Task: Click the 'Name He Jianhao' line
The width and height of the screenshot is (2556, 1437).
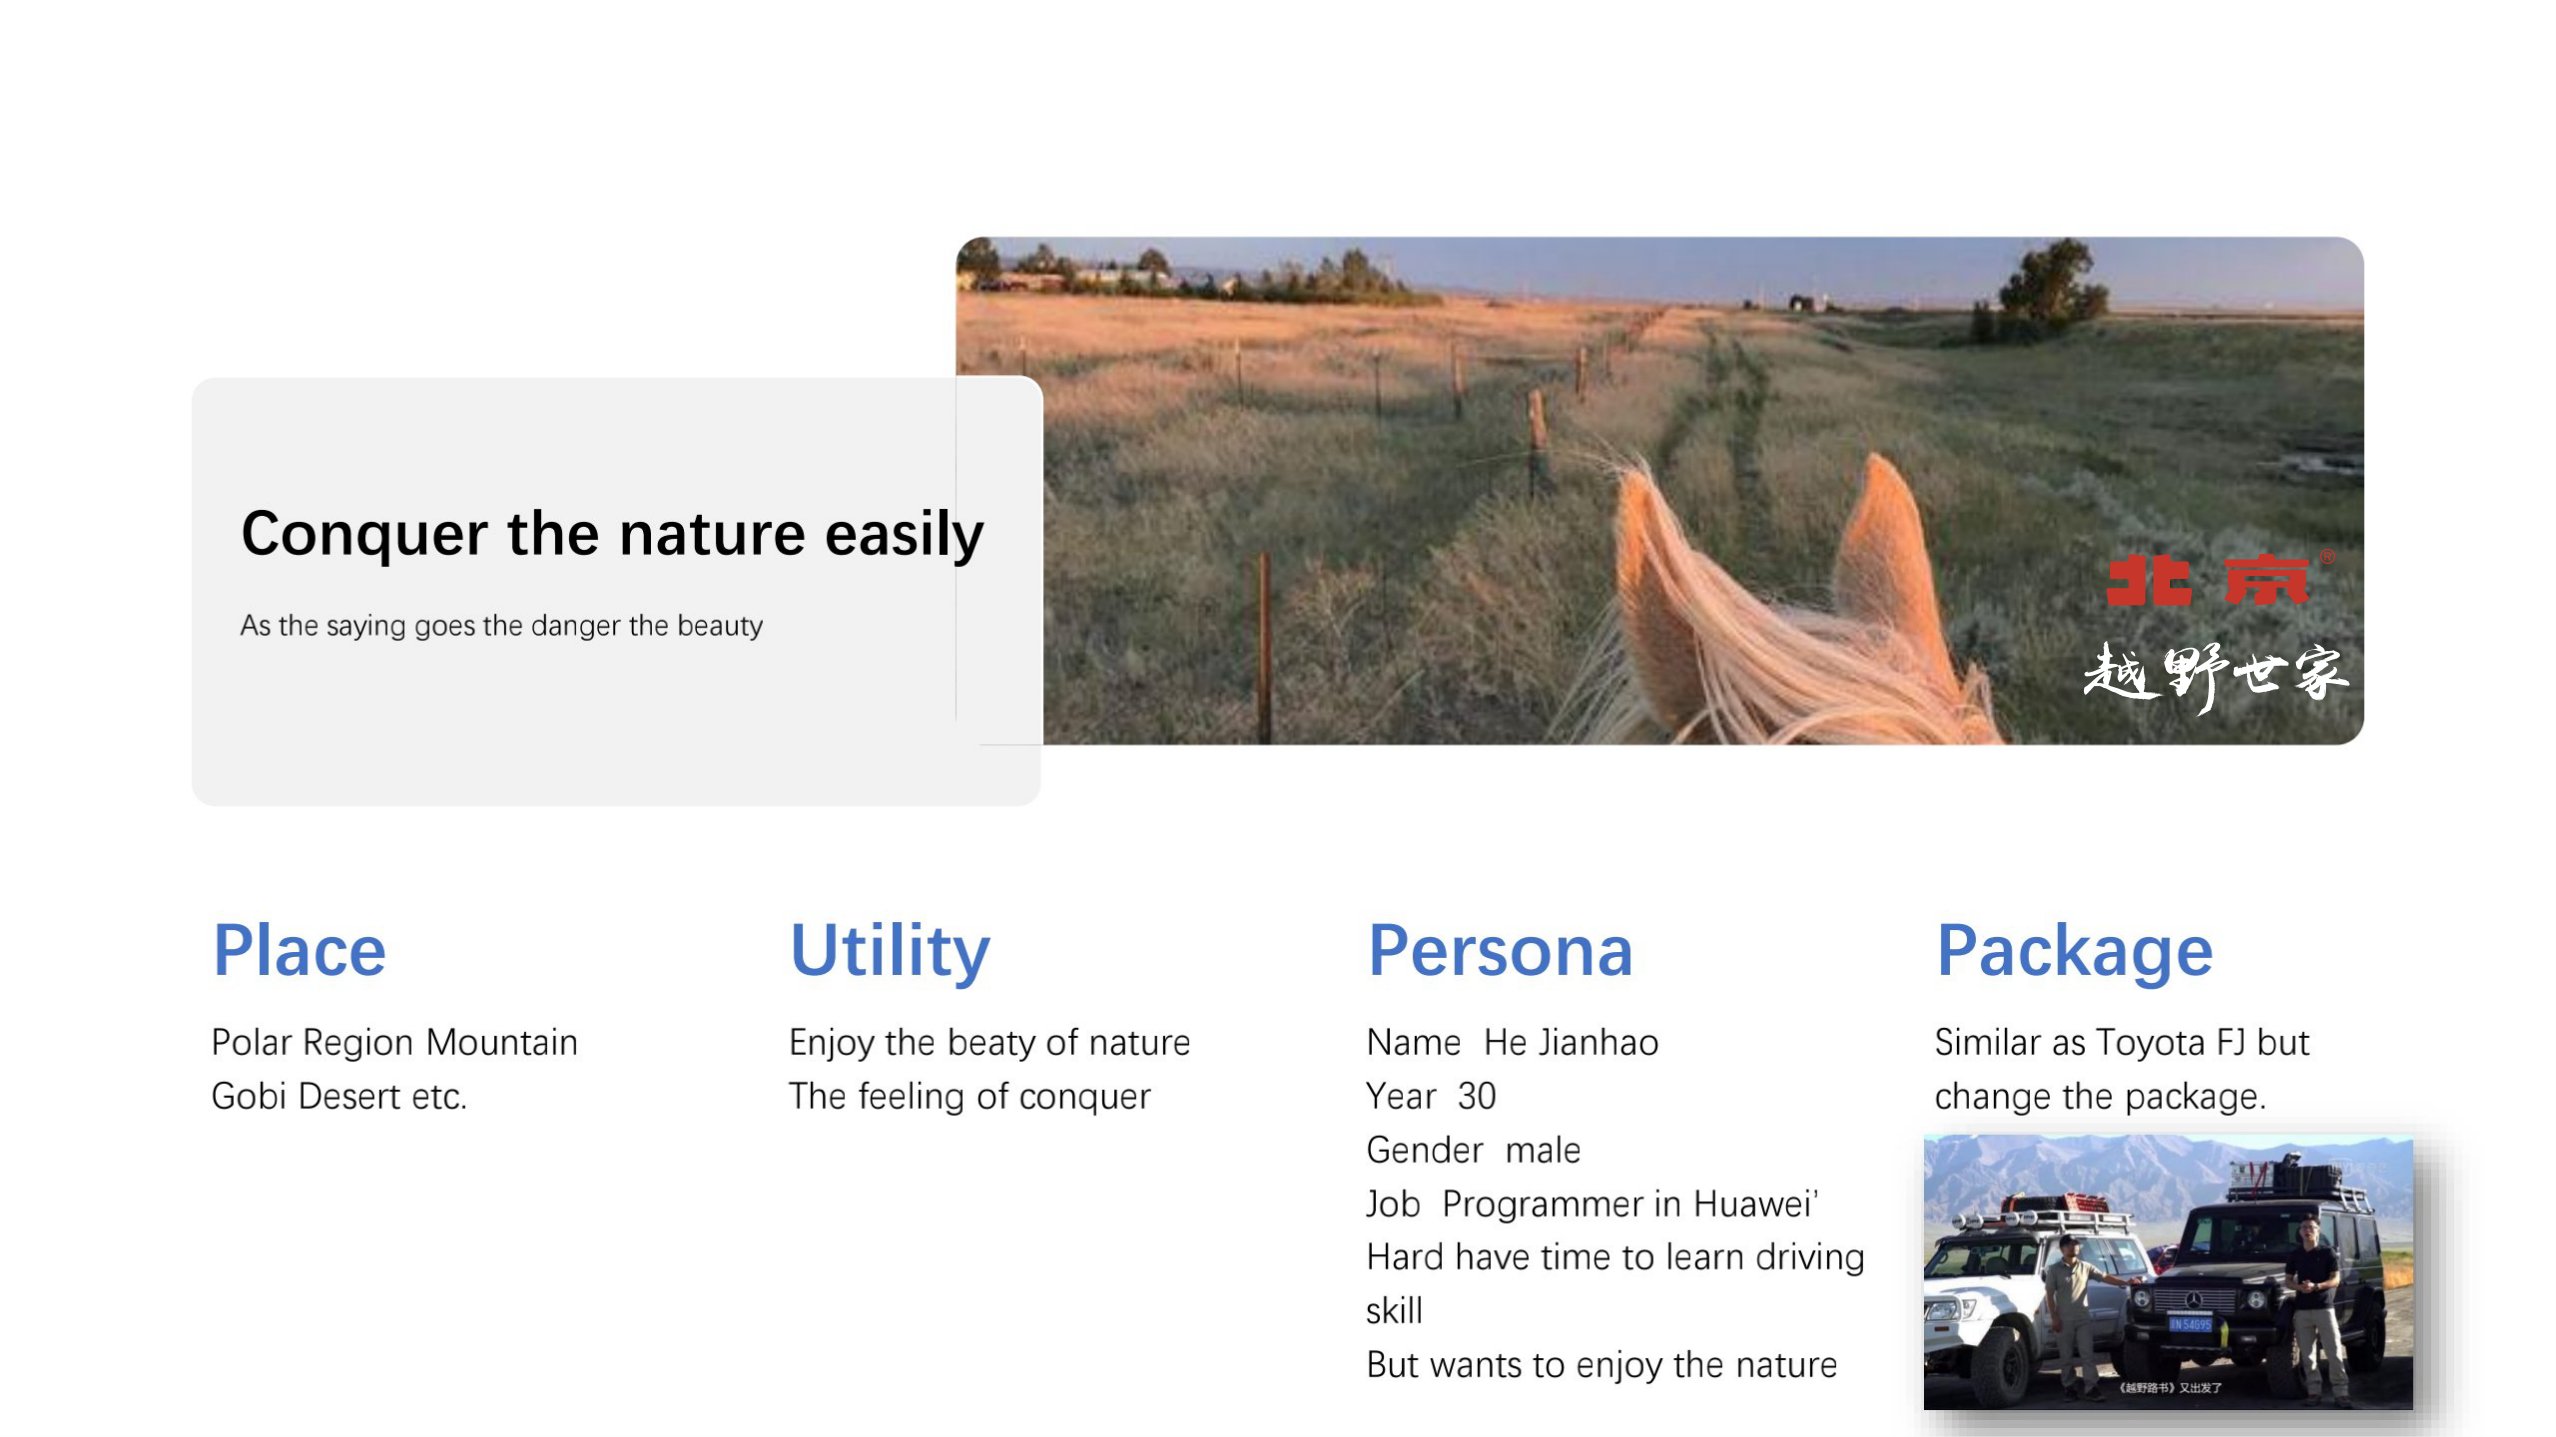Action: tap(1512, 1043)
